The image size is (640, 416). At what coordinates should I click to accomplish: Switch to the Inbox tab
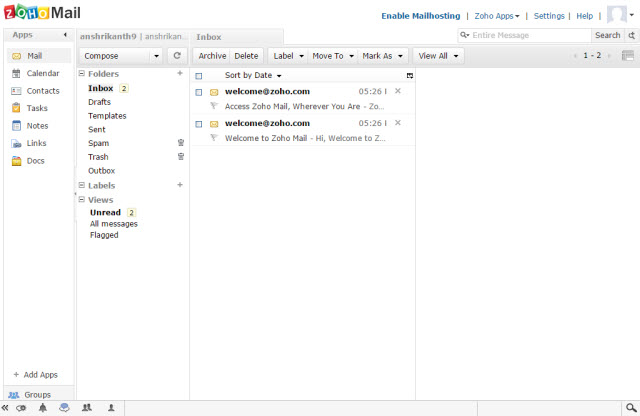click(x=238, y=37)
